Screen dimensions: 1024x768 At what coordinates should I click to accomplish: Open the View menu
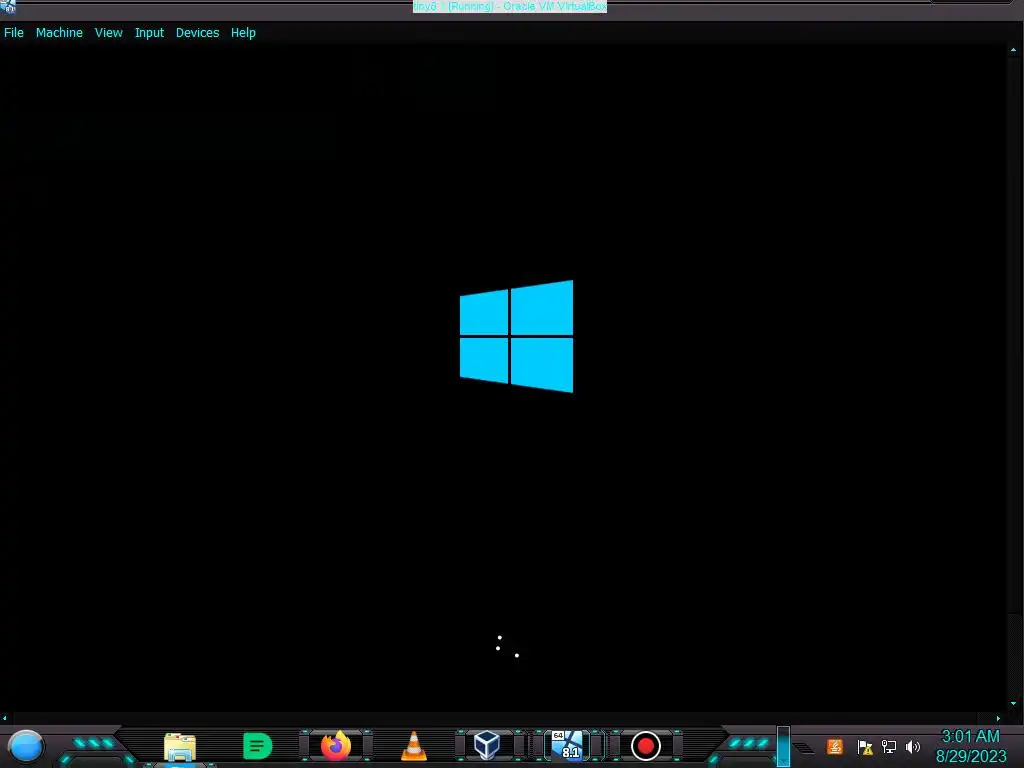pyautogui.click(x=108, y=33)
